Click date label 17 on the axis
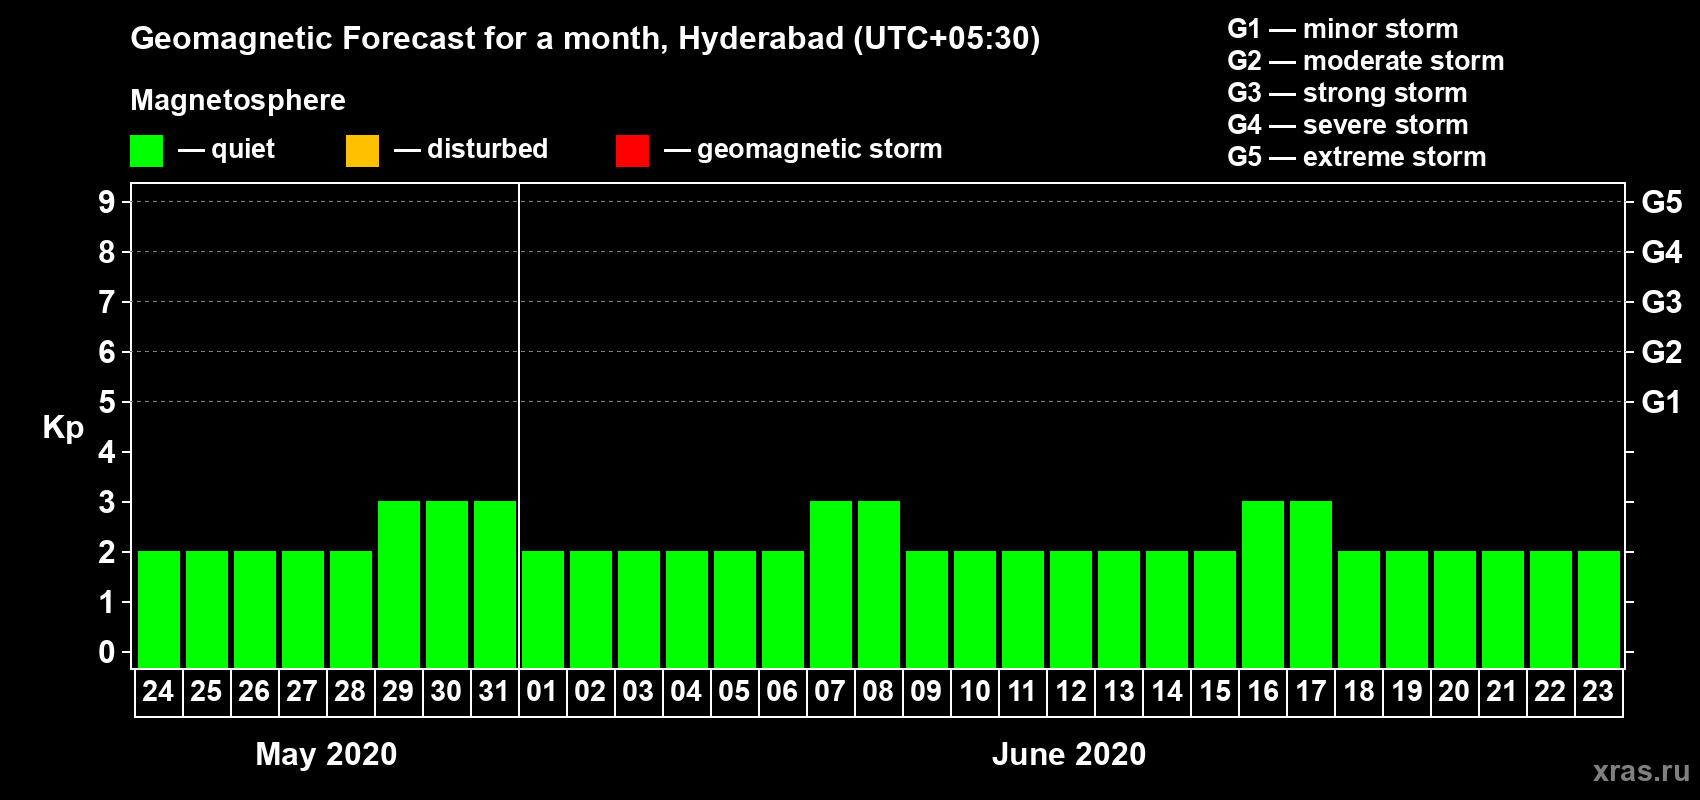The height and width of the screenshot is (800, 1700). click(x=1310, y=692)
